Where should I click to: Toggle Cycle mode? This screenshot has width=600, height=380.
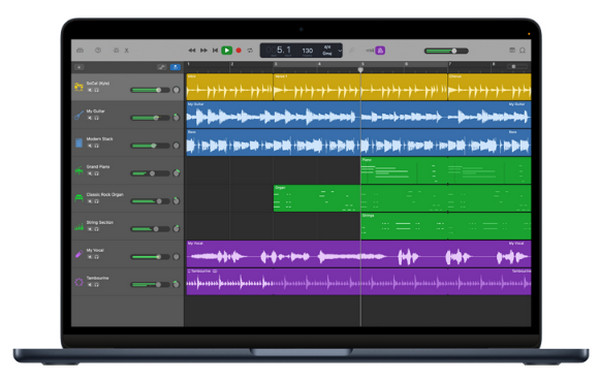250,51
